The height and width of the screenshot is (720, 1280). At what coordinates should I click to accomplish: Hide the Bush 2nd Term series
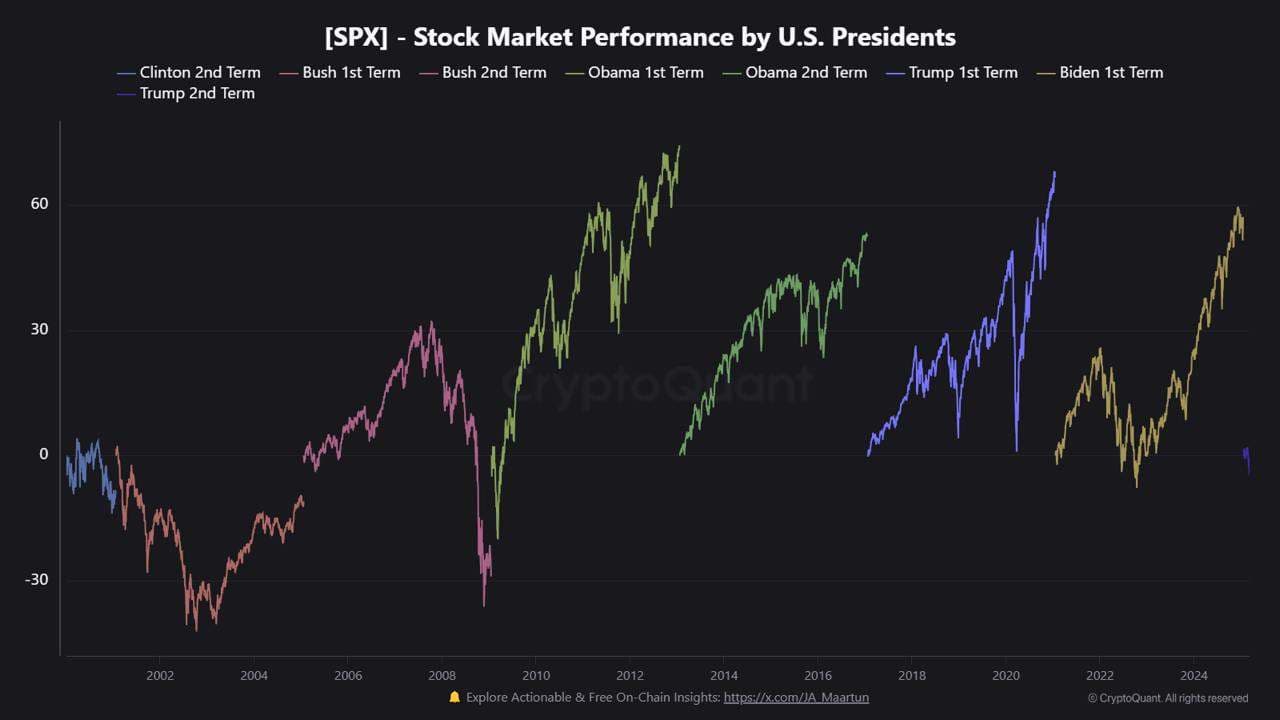click(x=493, y=72)
